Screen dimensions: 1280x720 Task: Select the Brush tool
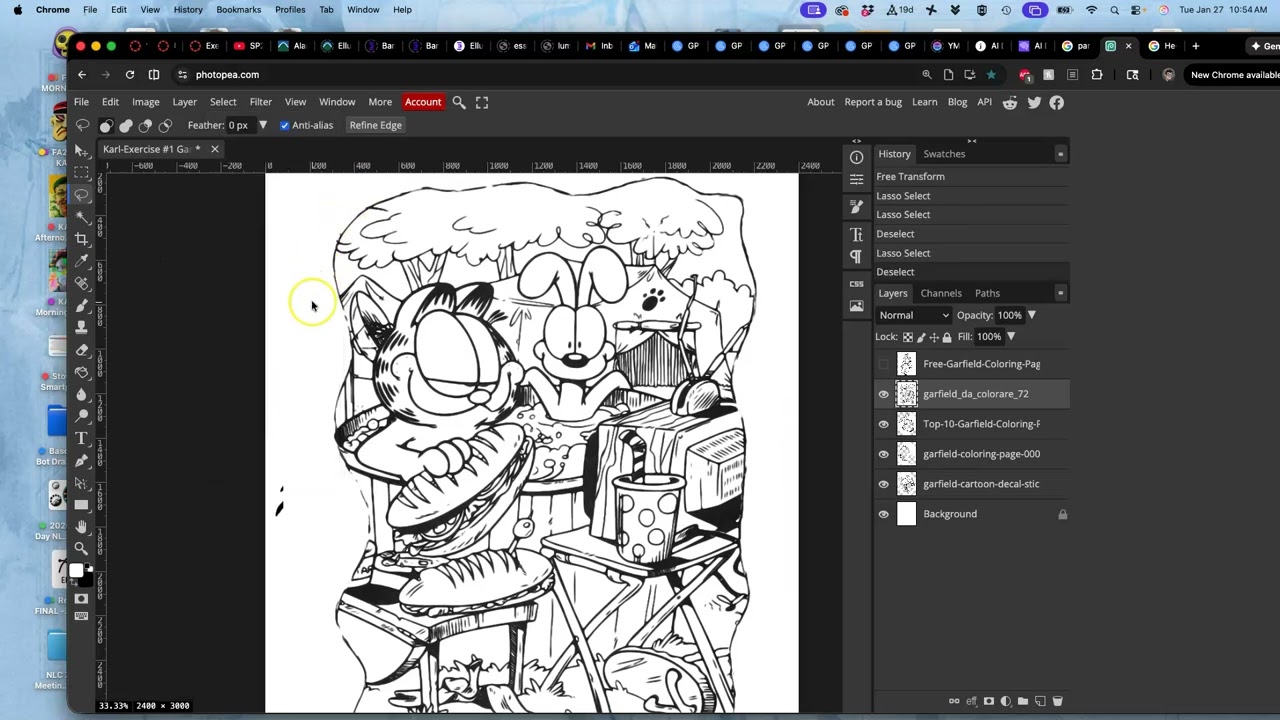(x=82, y=305)
